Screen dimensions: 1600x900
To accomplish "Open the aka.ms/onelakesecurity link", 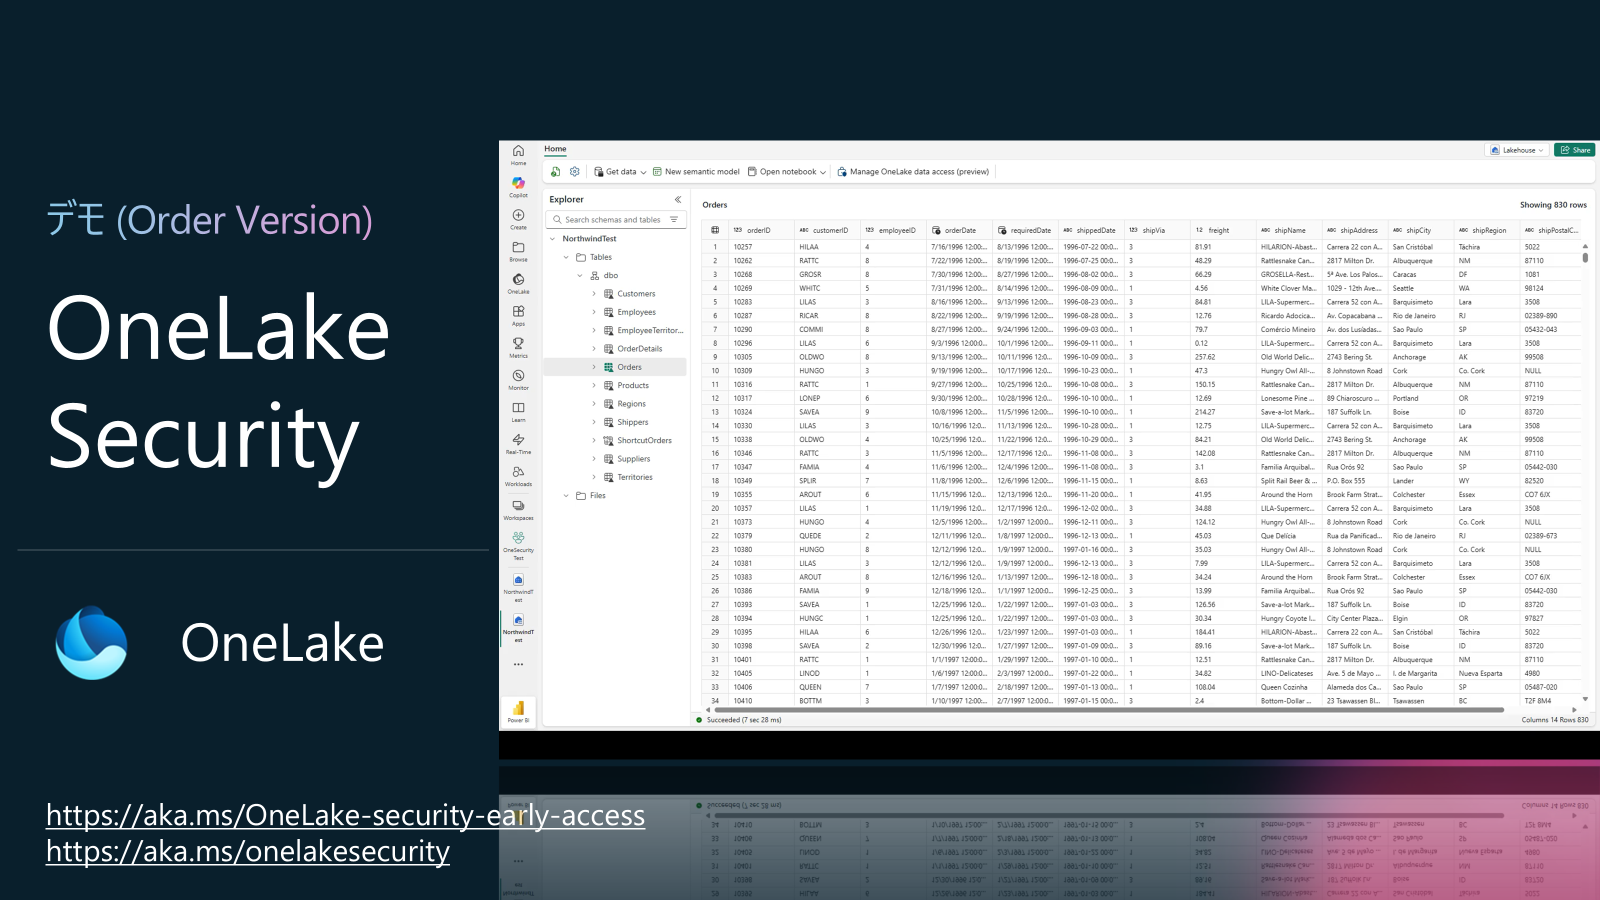I will [x=248, y=851].
